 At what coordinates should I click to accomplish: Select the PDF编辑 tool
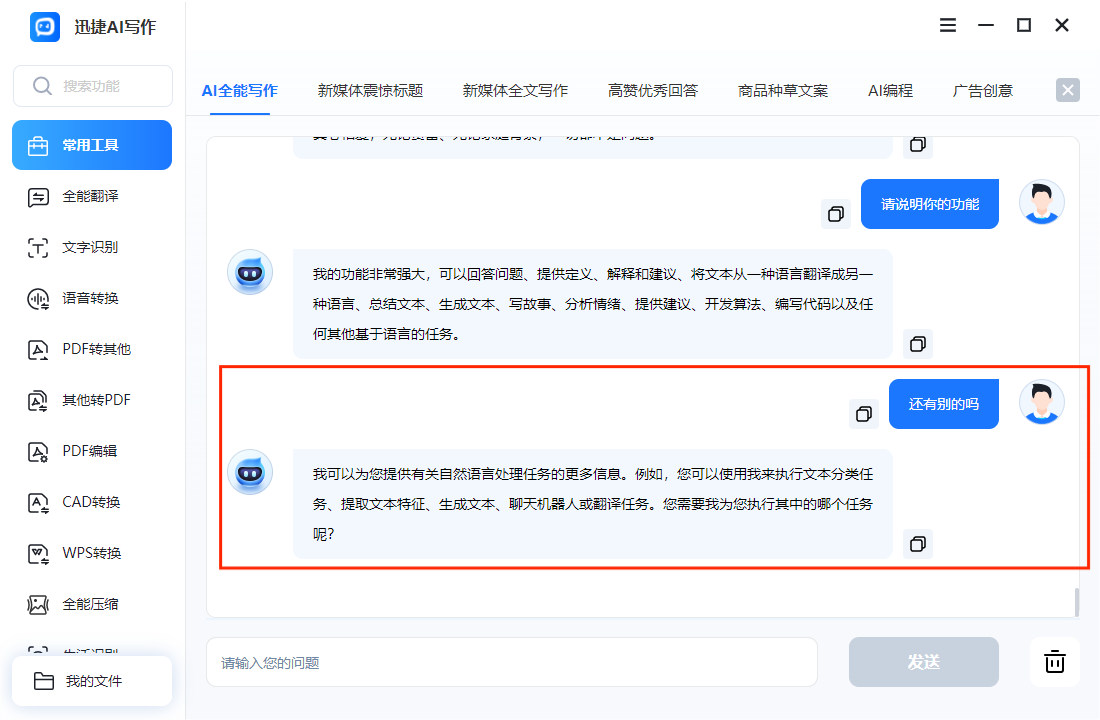click(80, 451)
